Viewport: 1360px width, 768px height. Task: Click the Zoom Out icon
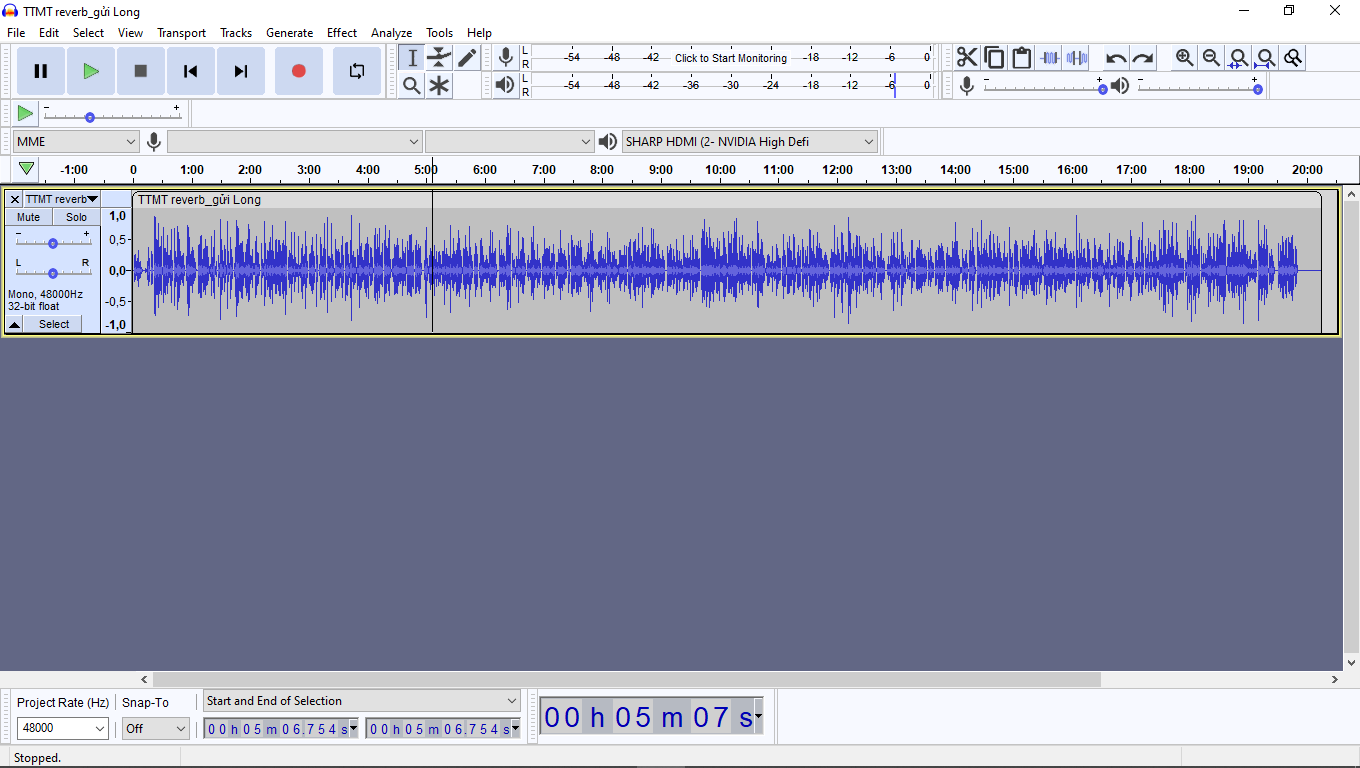1211,58
